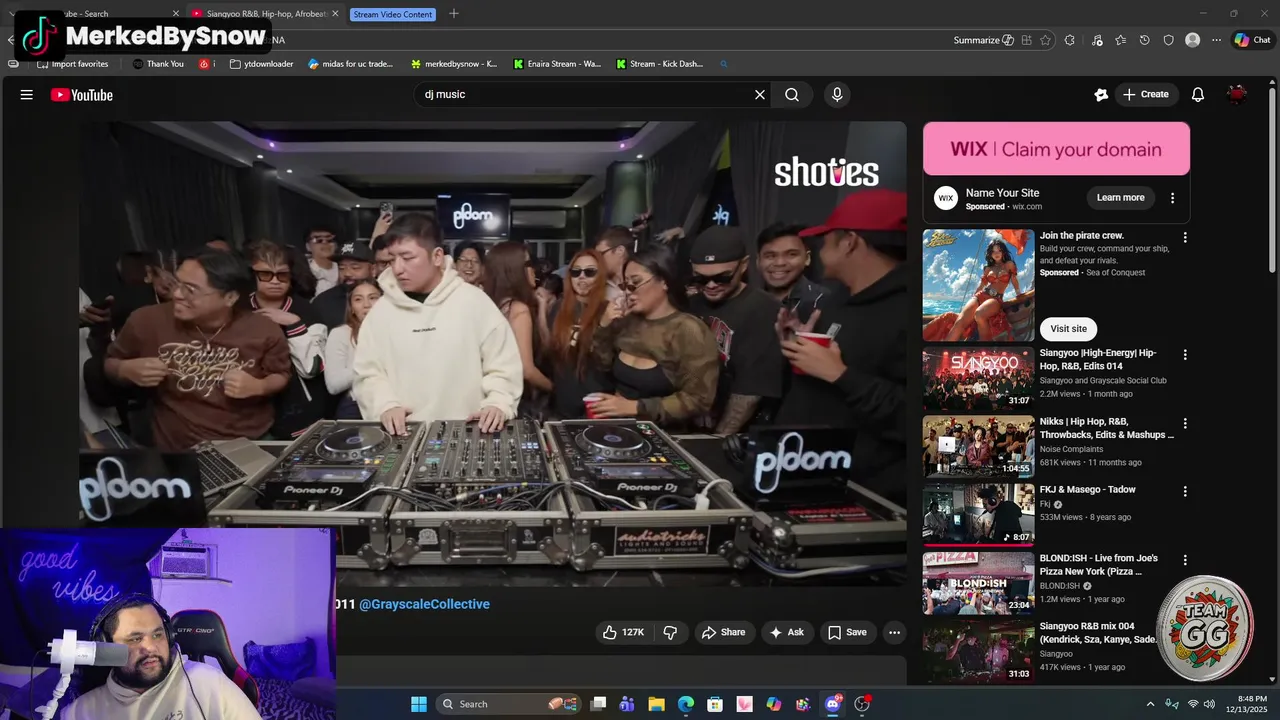This screenshot has height=720, width=1280.
Task: Open options for Siangyoo High-Energy video
Action: (1185, 355)
